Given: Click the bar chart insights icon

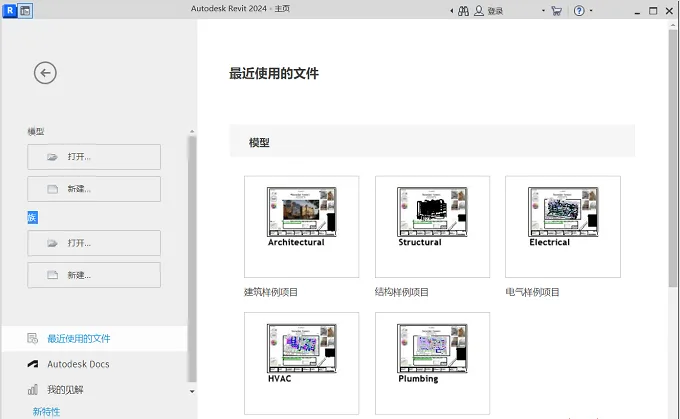Looking at the screenshot, I should coord(33,390).
